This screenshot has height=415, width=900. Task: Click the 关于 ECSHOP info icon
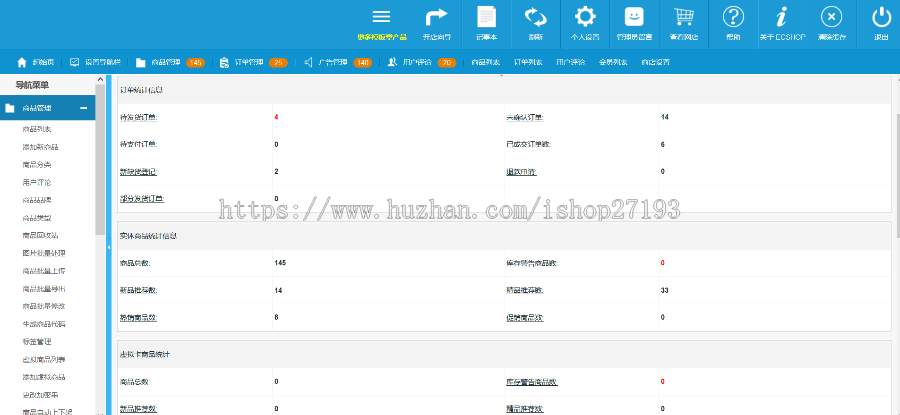(x=782, y=17)
